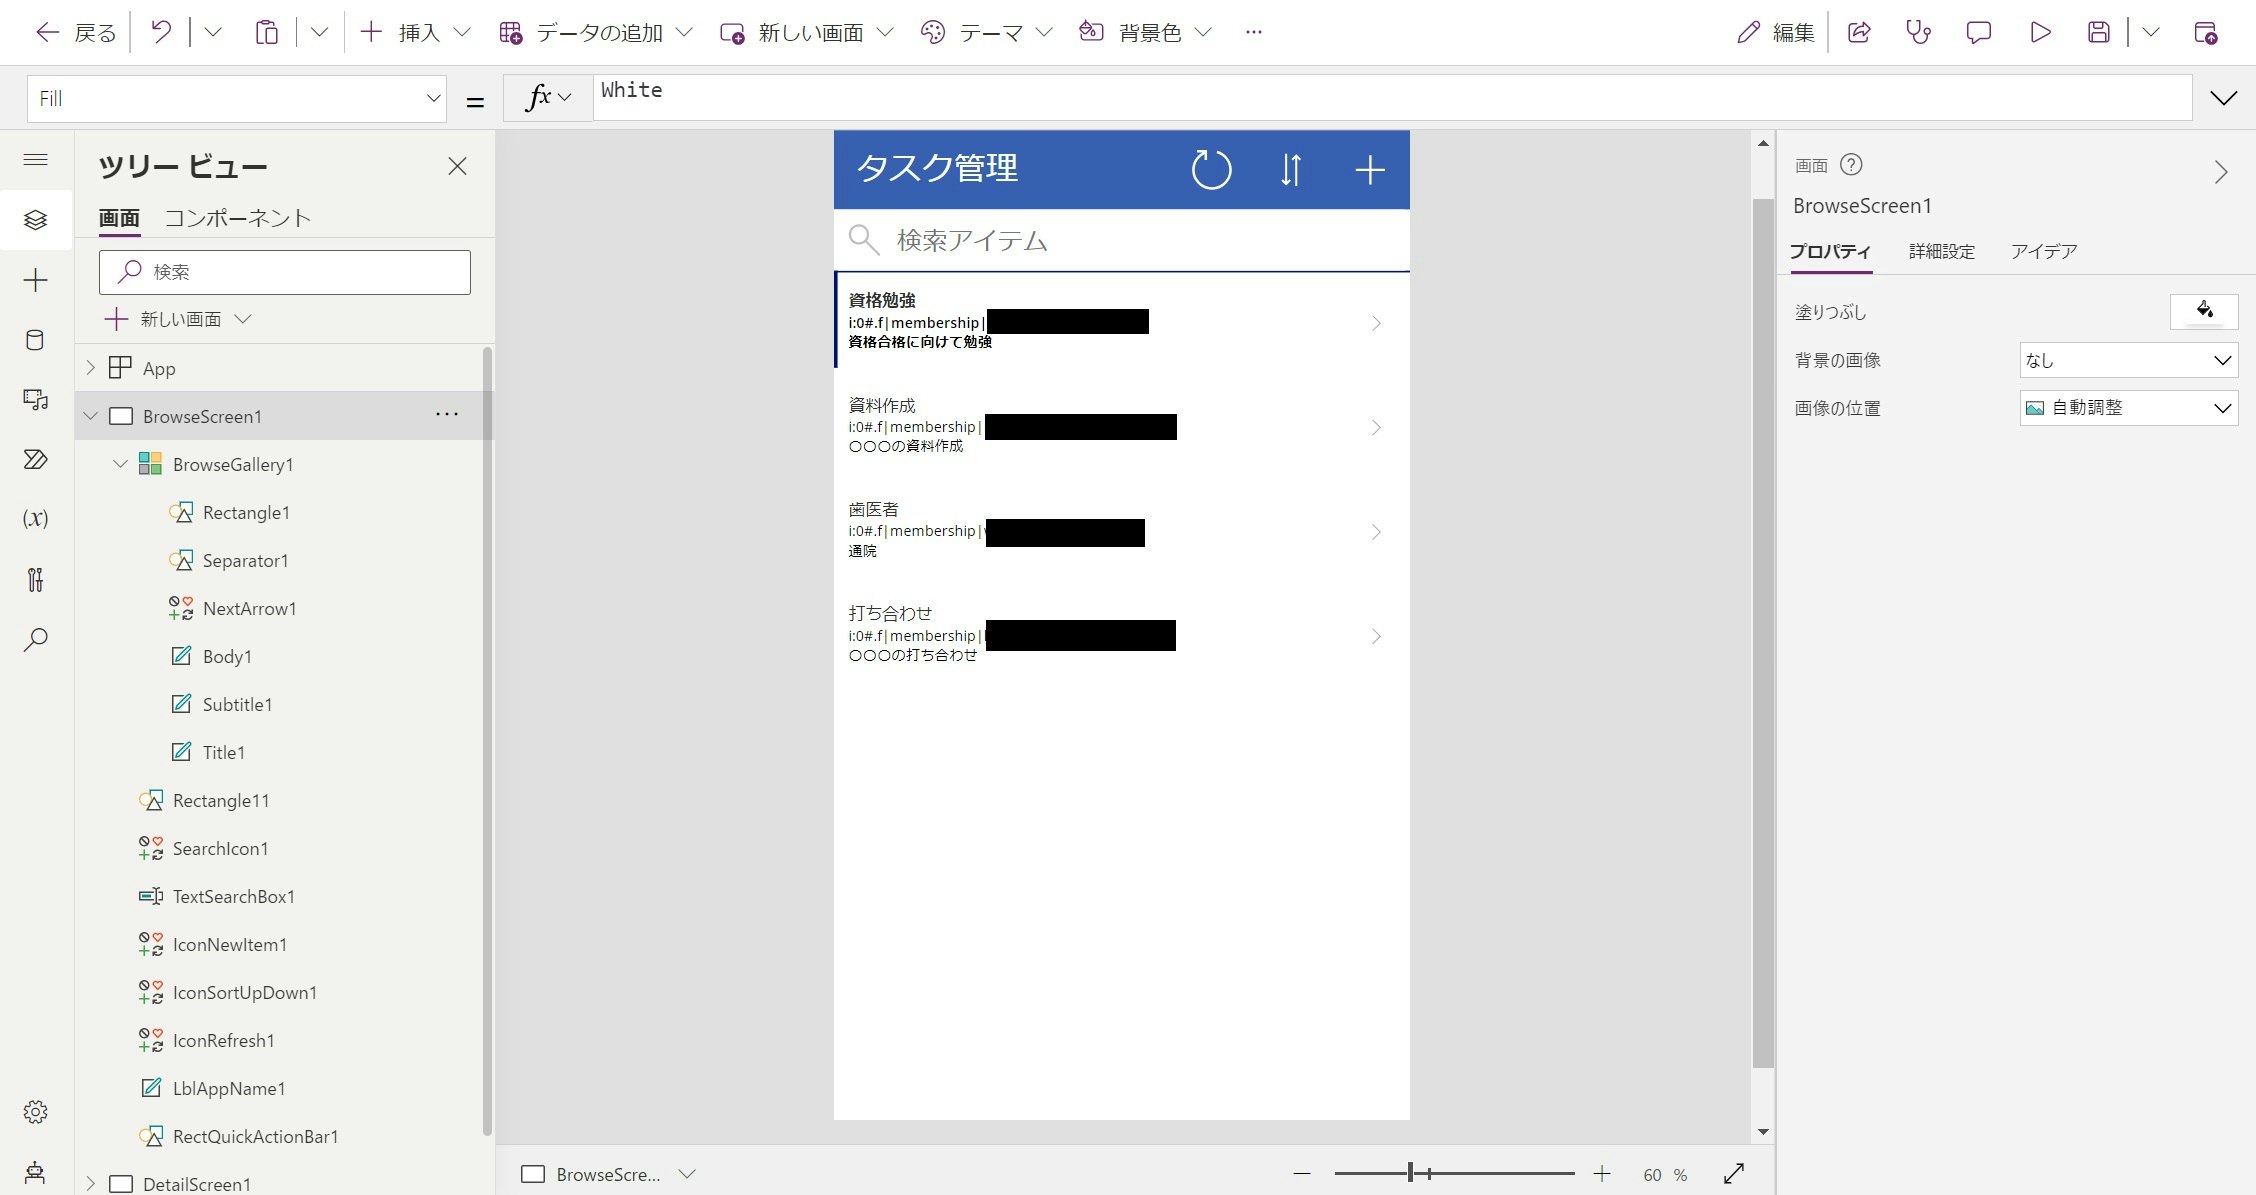2256x1195 pixels.
Task: Open the Data pane in left sidebar
Action: pyautogui.click(x=35, y=340)
